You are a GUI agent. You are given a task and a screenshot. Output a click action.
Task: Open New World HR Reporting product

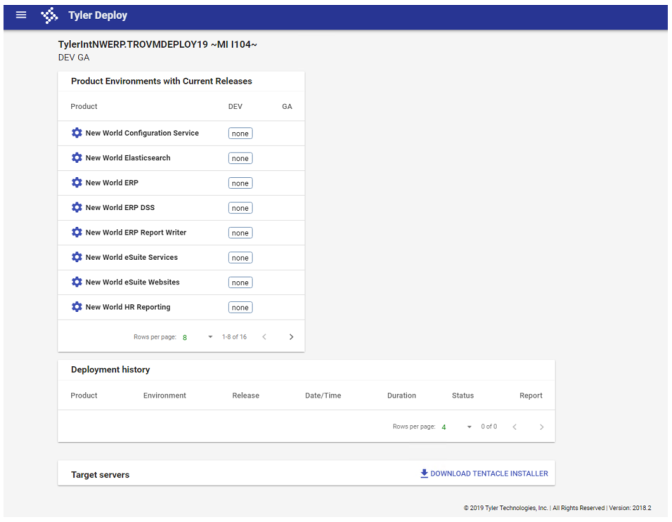click(128, 307)
